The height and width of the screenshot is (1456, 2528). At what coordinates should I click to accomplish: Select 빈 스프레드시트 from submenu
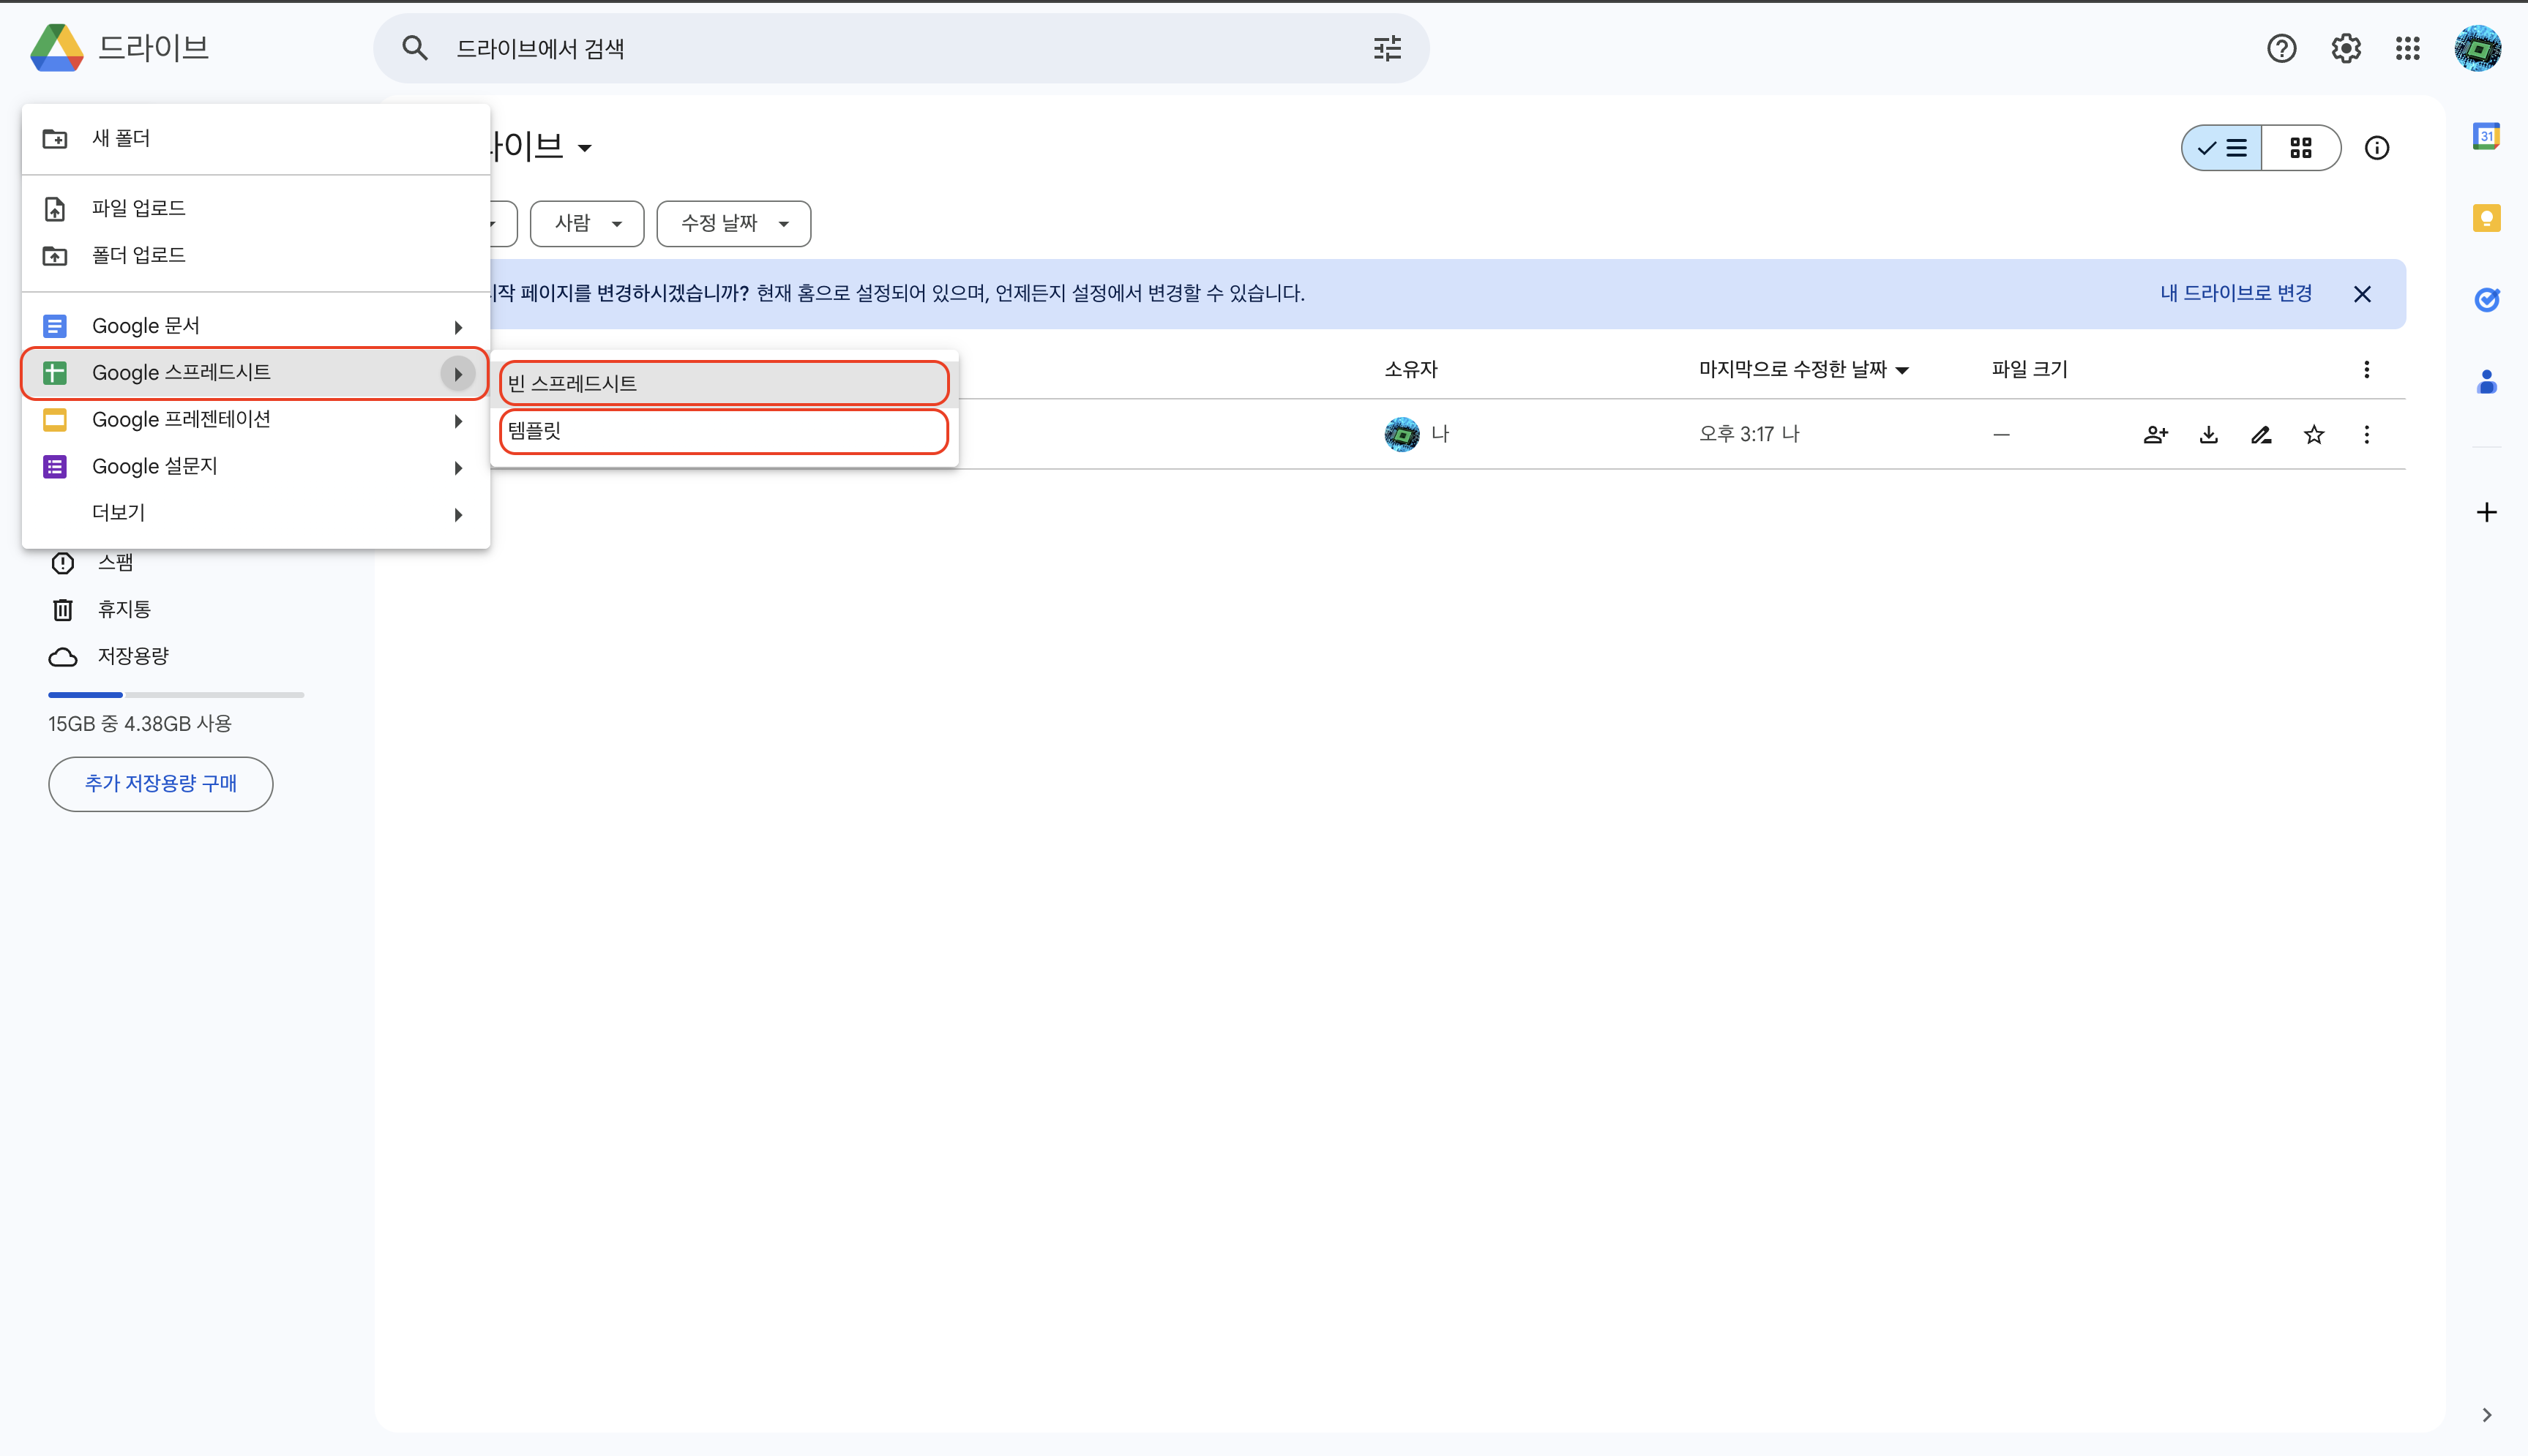point(723,383)
